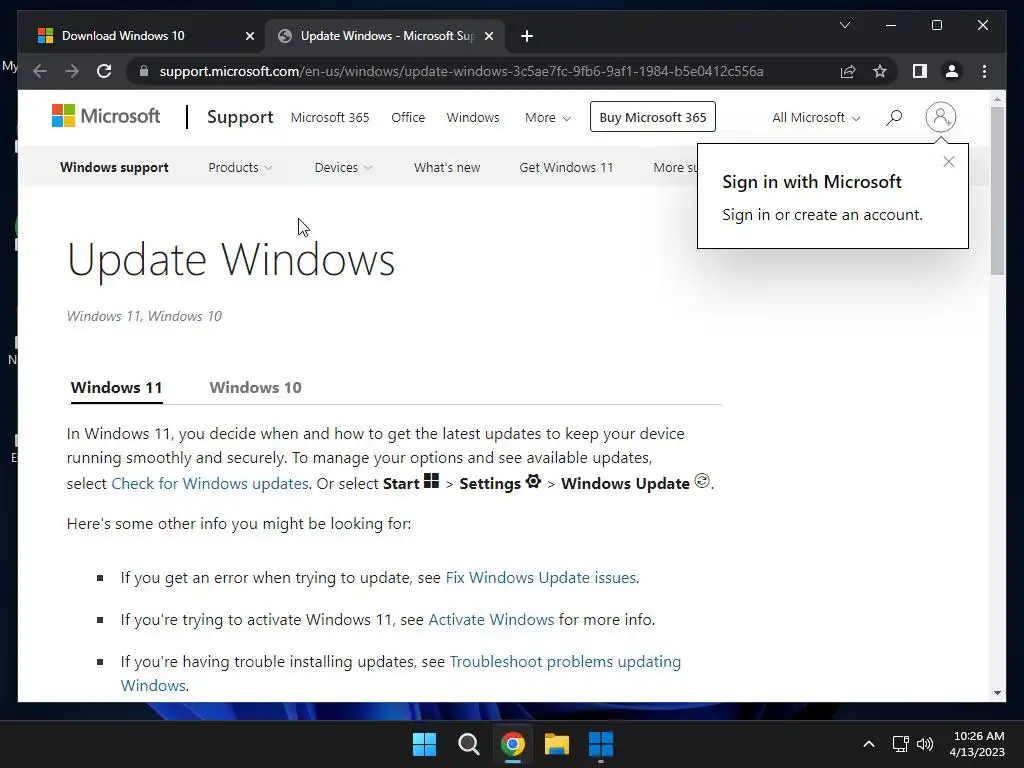The width and height of the screenshot is (1024, 768).
Task: Open the Microsoft site search magnifier
Action: 894,118
